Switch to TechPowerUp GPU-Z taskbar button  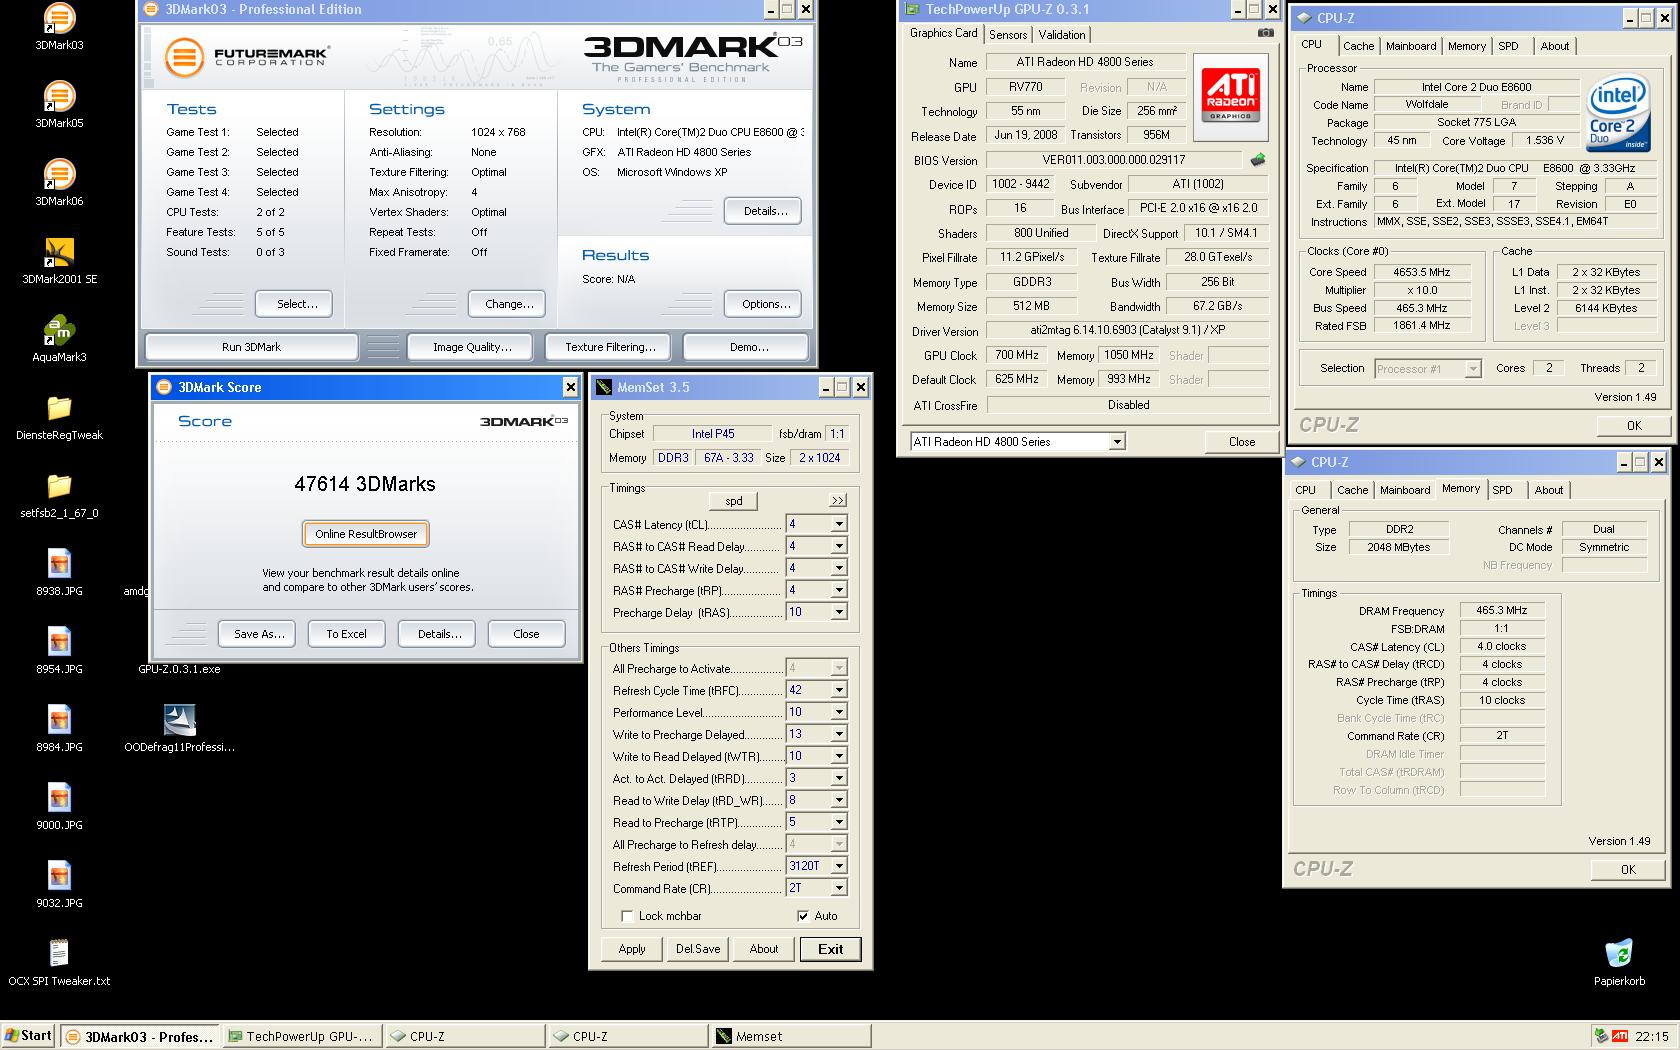coord(302,1037)
